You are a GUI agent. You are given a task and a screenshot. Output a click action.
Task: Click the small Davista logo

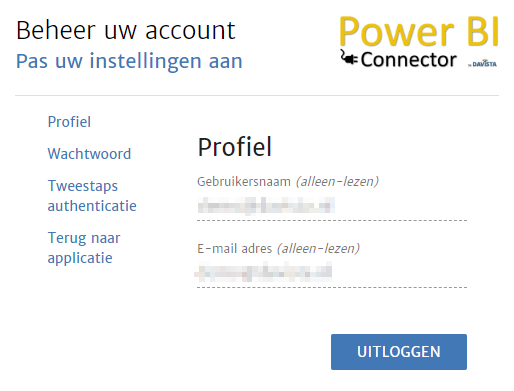pyautogui.click(x=483, y=63)
